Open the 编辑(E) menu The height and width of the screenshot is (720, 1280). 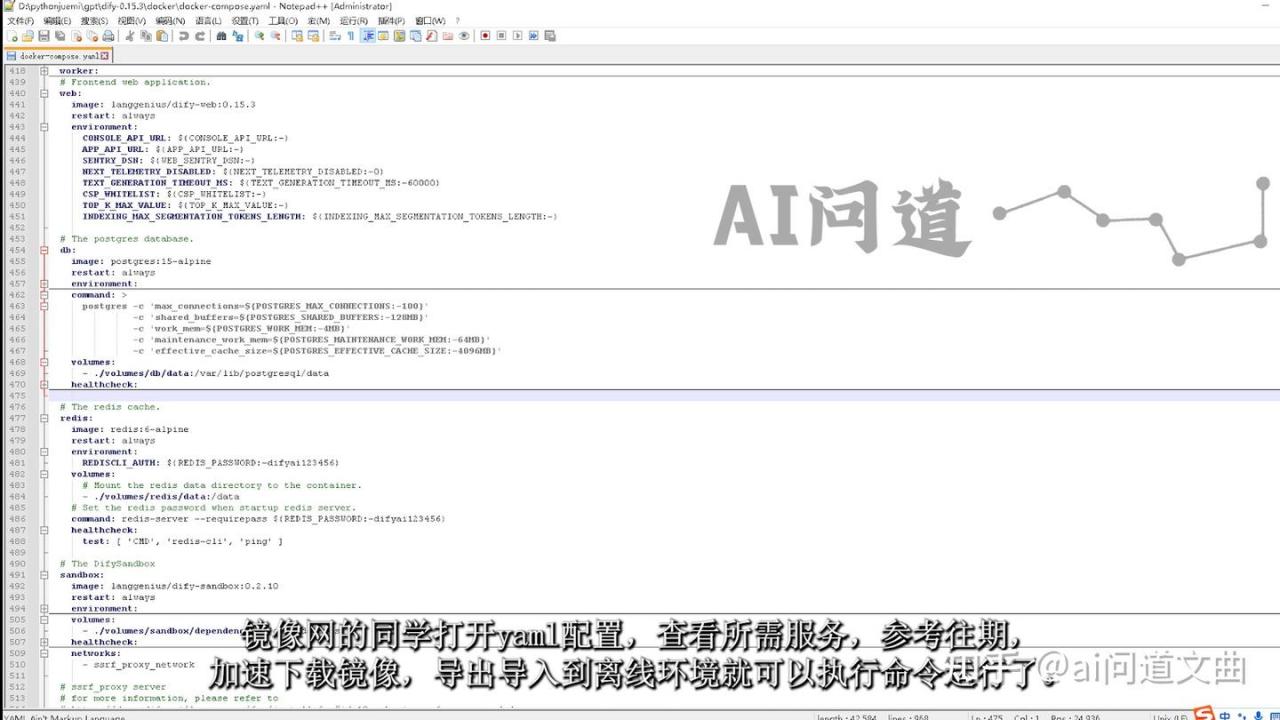(x=57, y=20)
